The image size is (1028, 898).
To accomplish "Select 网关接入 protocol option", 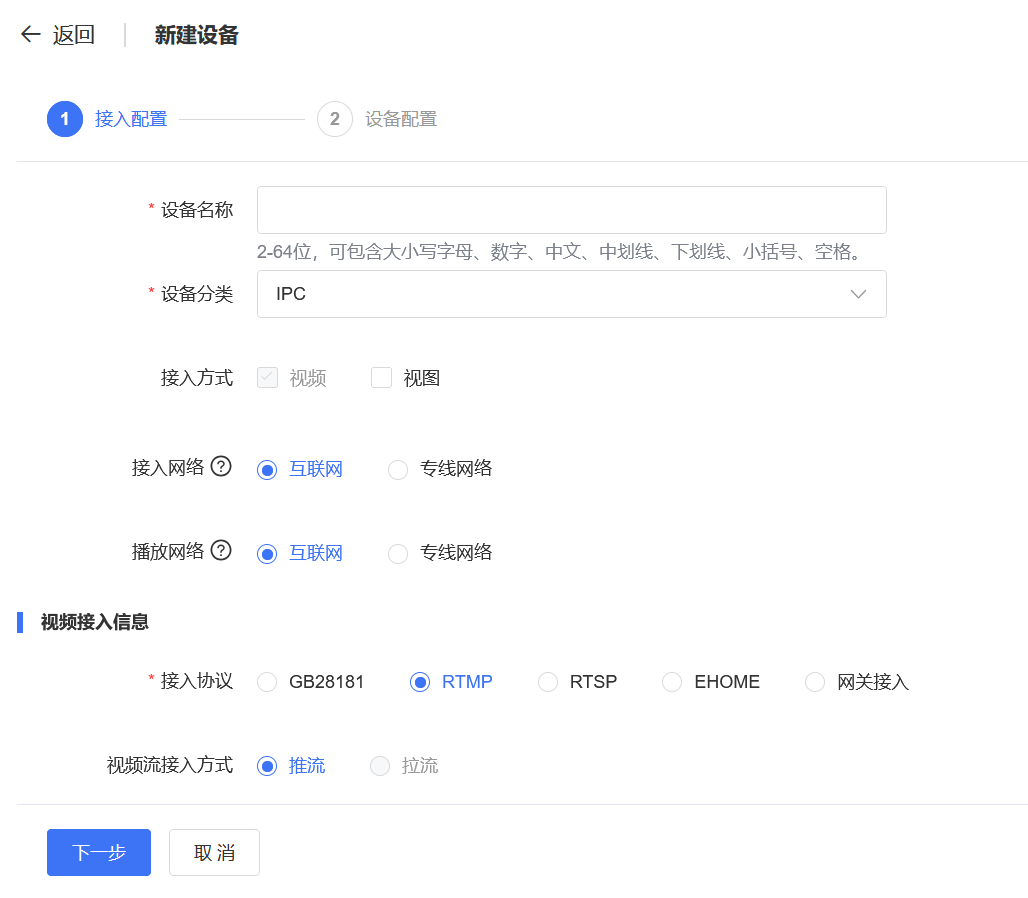I will click(x=815, y=682).
